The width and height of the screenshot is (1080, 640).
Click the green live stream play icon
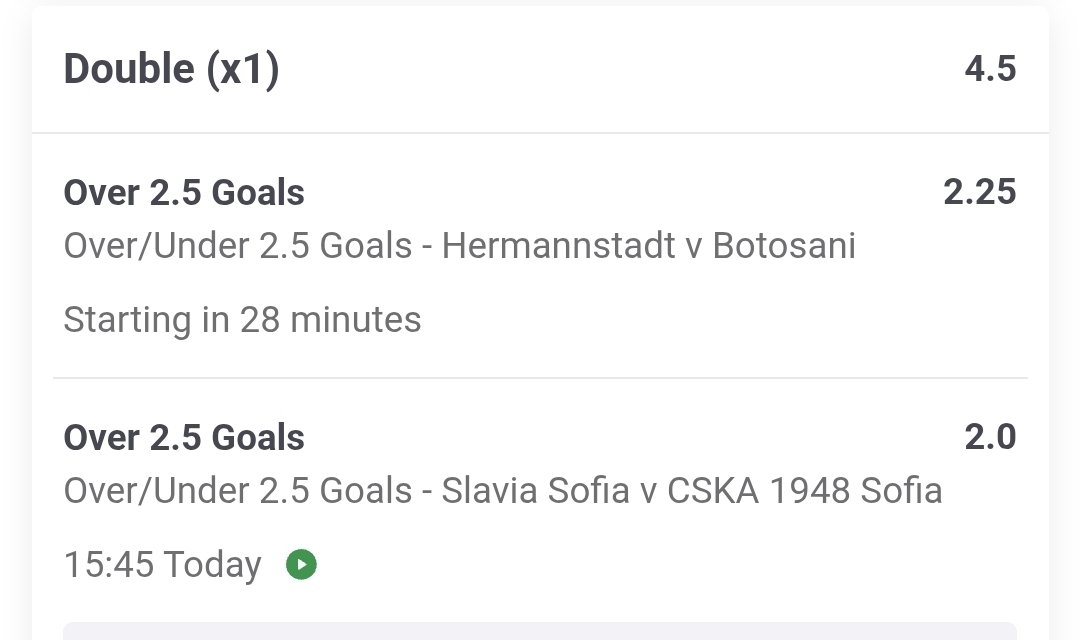[x=301, y=565]
